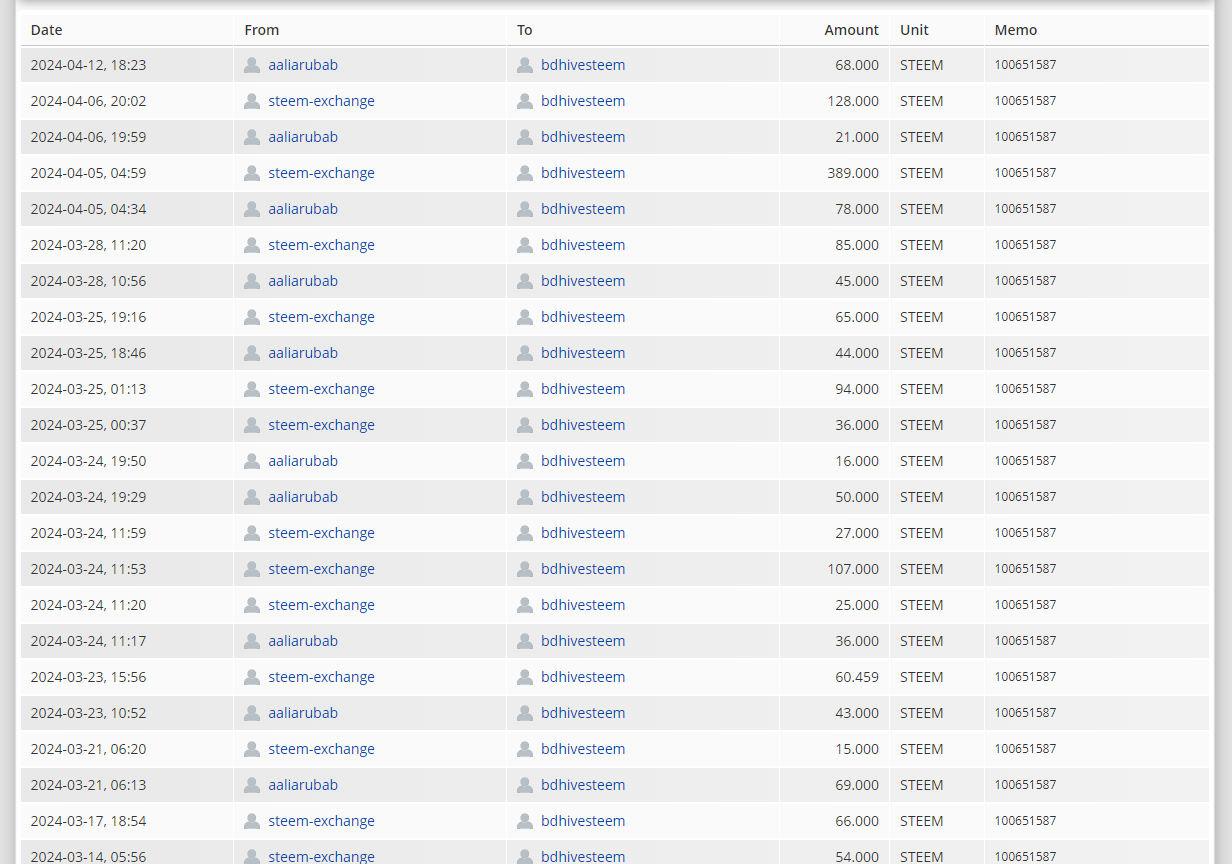Select amount 15.000 in 2024-03-21 row
The height and width of the screenshot is (864, 1232).
coord(857,749)
